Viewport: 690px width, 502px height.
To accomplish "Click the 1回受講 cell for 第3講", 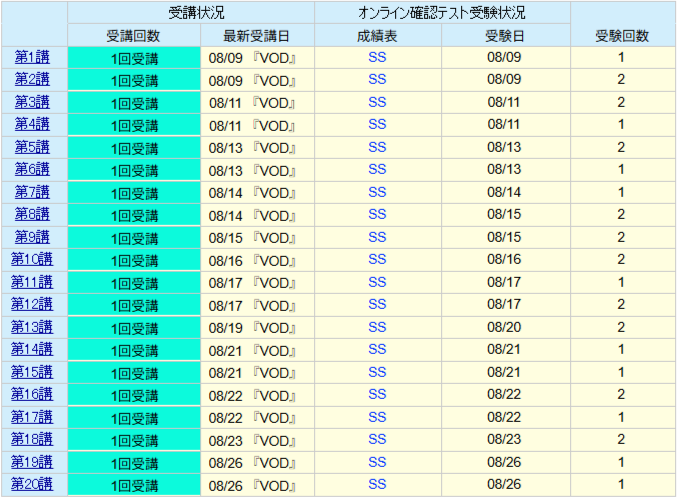I will click(x=134, y=102).
